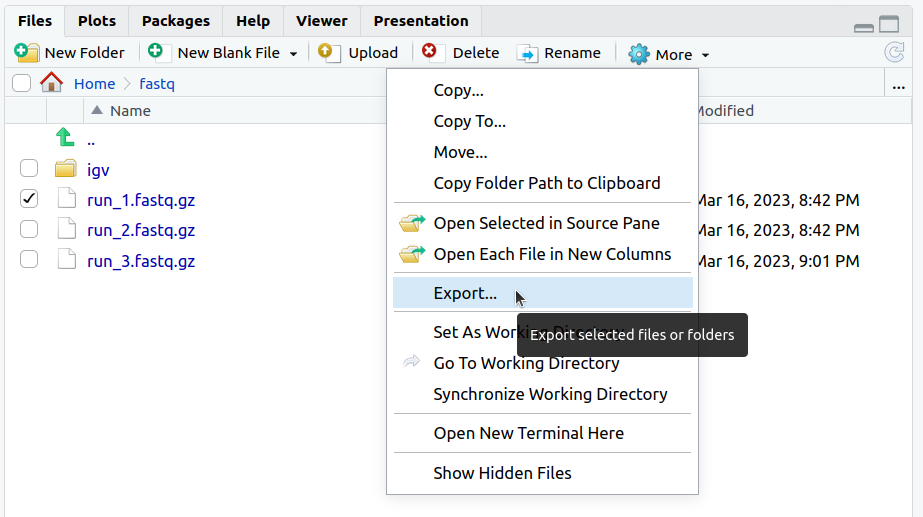This screenshot has width=923, height=517.
Task: Select Show Hidden Files
Action: [542, 473]
